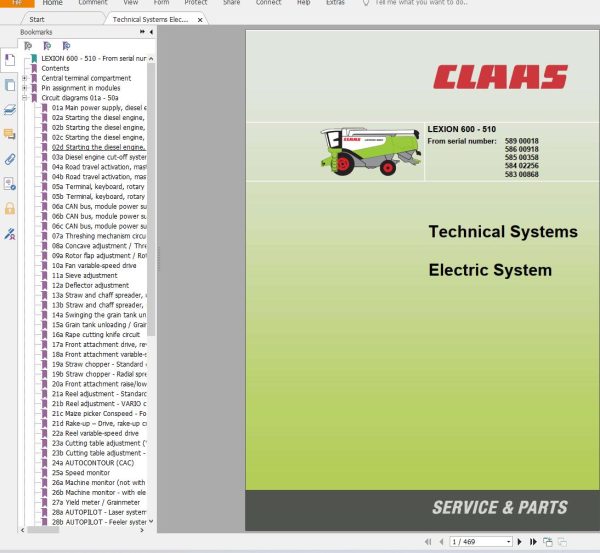The height and width of the screenshot is (553, 600).
Task: Click the horizontal scrollbar left arrow in bookmarks
Action: point(23,530)
